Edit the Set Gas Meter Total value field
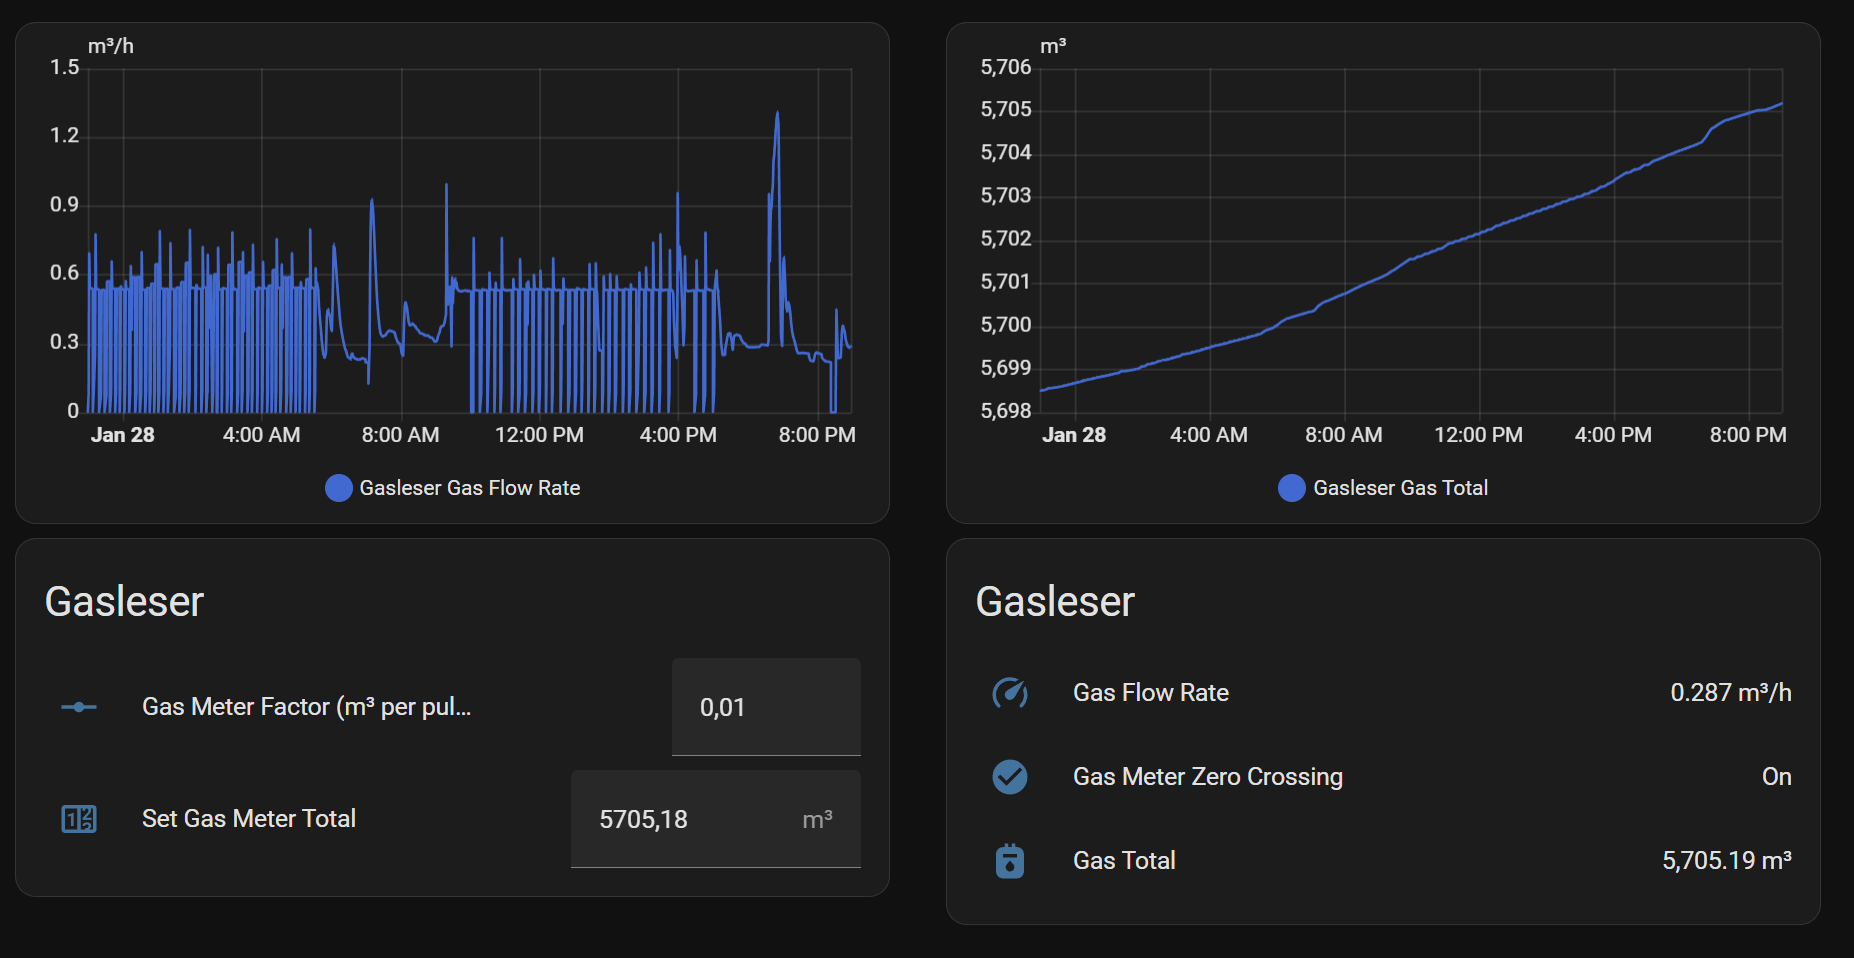 tap(690, 819)
